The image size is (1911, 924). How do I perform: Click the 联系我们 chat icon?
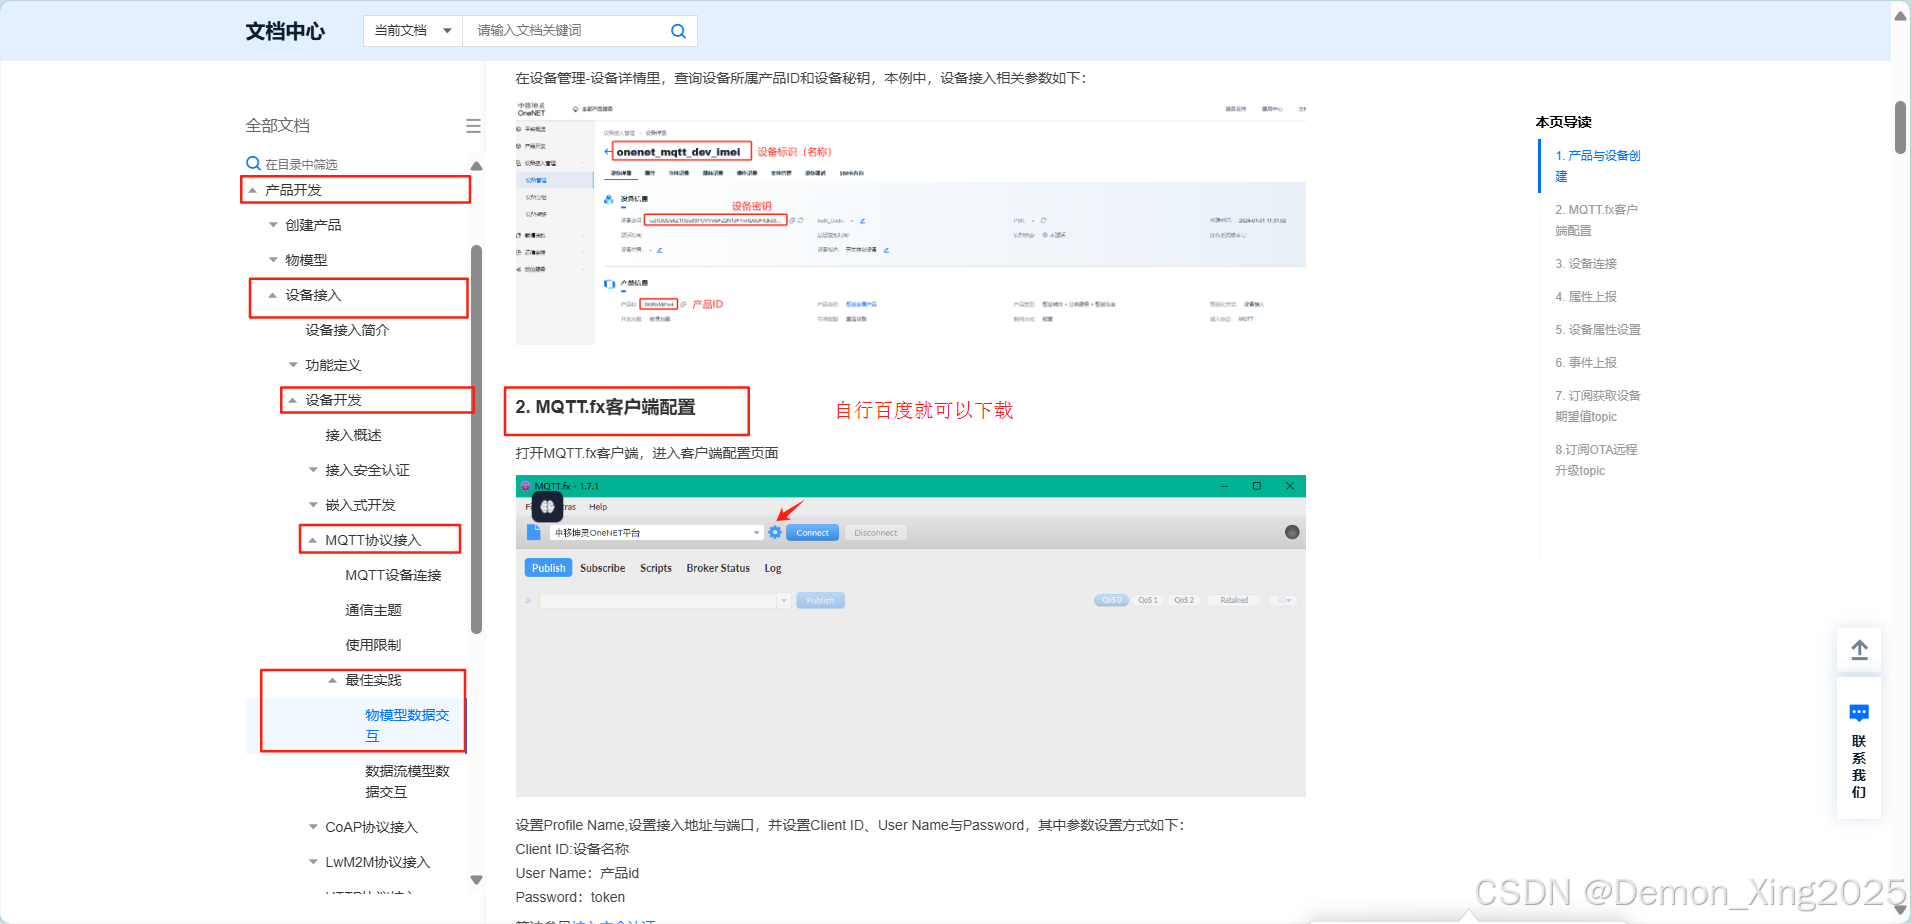[1859, 713]
